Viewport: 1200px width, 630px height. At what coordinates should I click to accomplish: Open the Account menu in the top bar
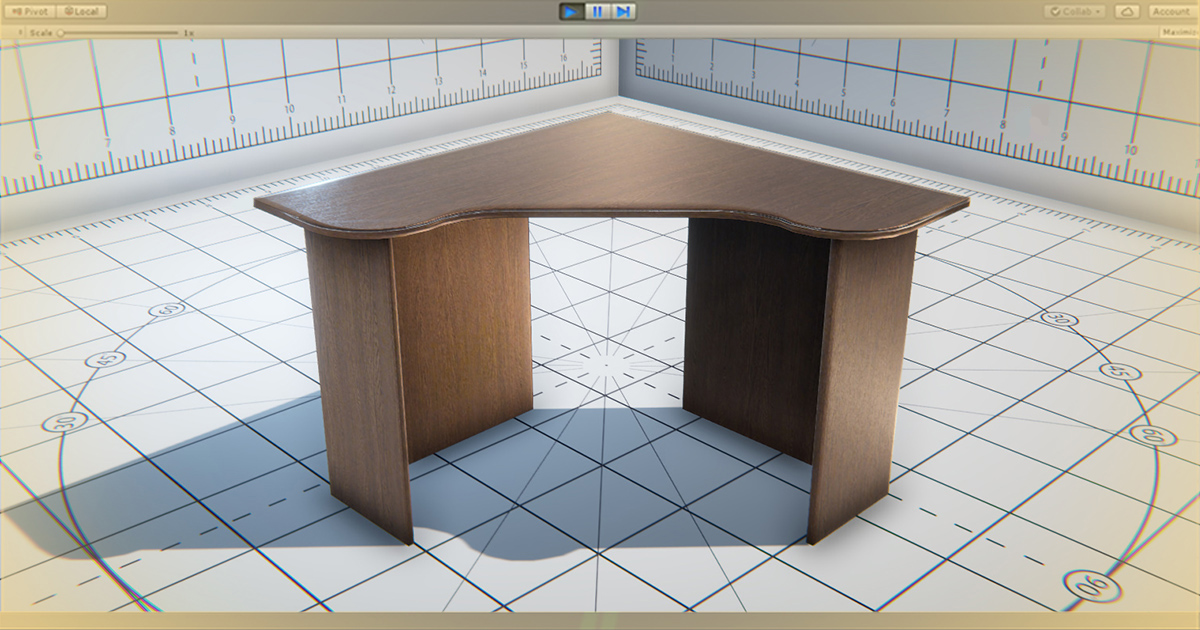click(x=1170, y=12)
